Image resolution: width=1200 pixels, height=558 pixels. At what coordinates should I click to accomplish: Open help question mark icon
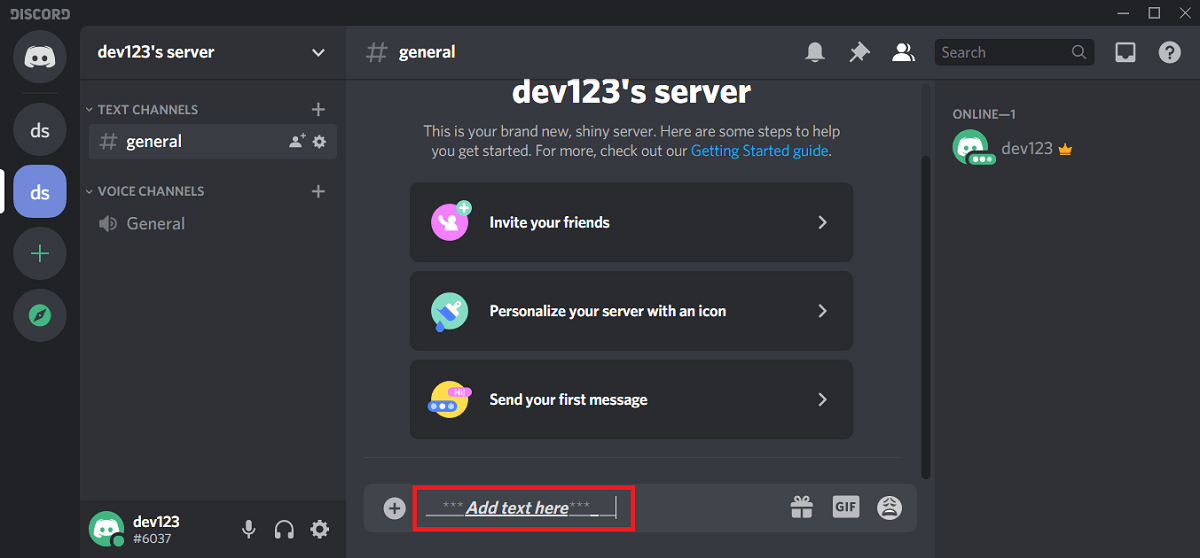click(x=1169, y=53)
